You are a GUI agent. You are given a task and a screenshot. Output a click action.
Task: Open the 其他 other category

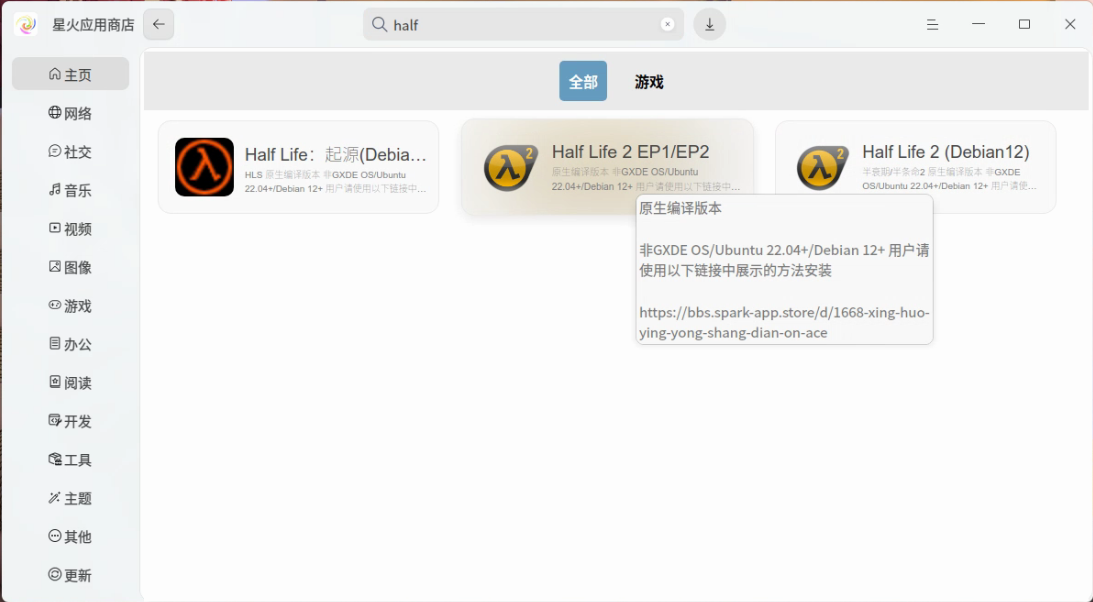coord(70,537)
